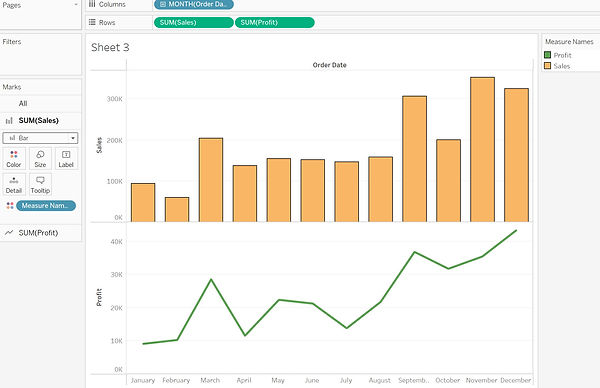600x388 pixels.
Task: Click the January month axis label
Action: [x=143, y=380]
